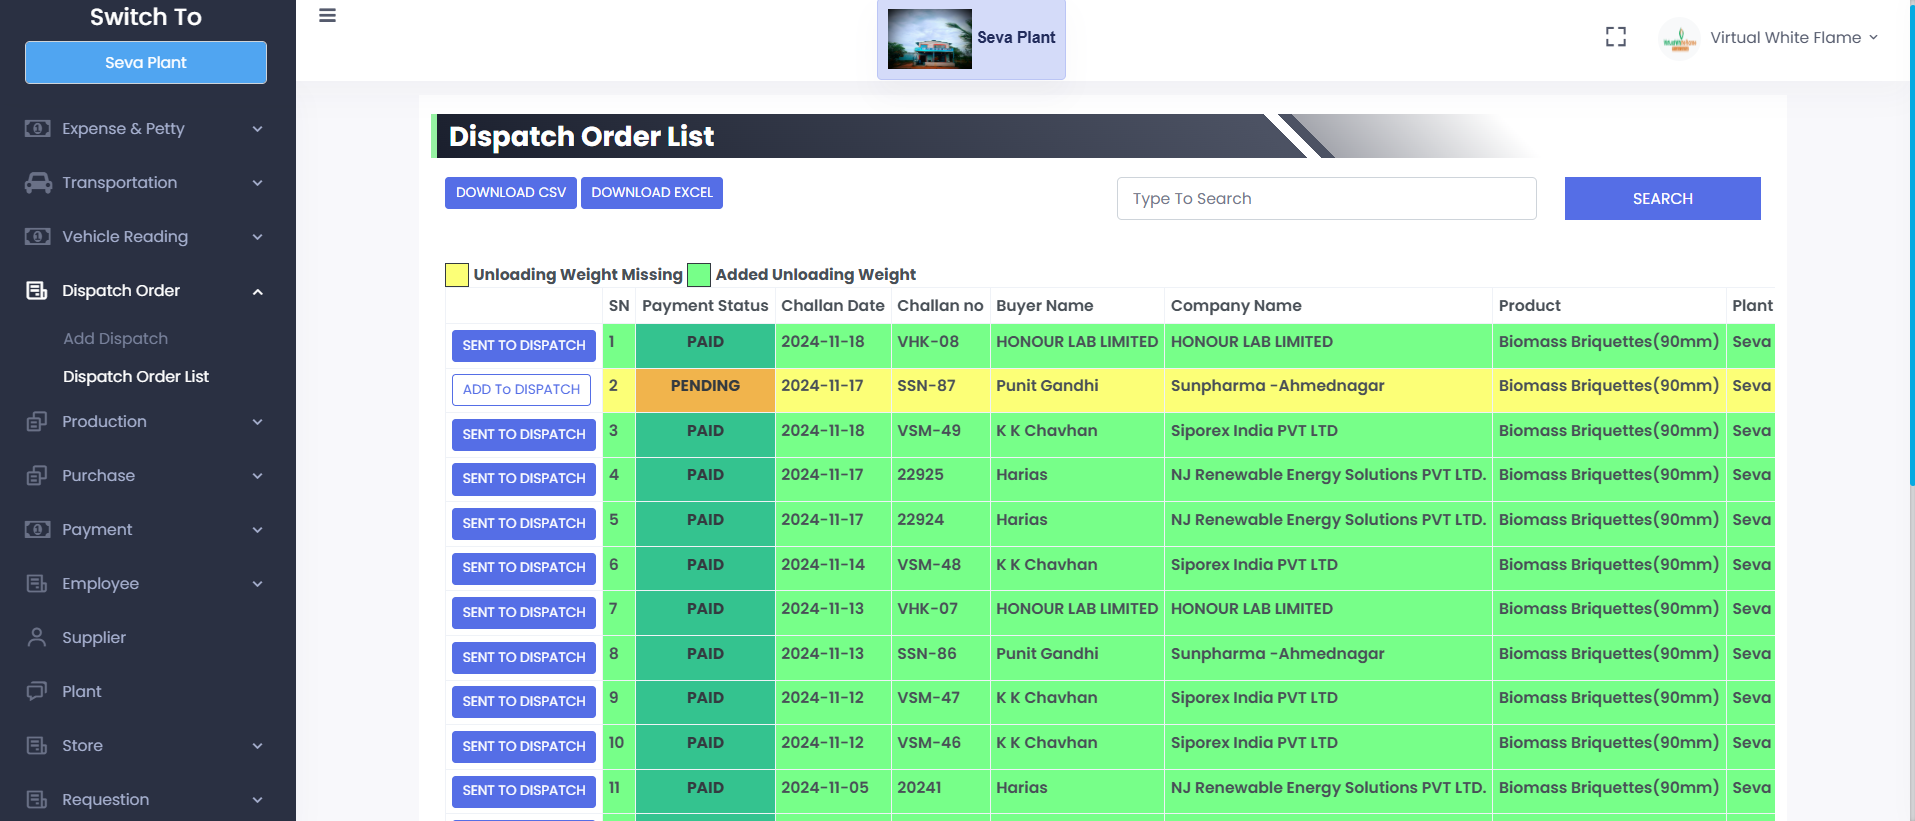The width and height of the screenshot is (1915, 821).
Task: Open Add Dispatch submenu item
Action: (x=116, y=339)
